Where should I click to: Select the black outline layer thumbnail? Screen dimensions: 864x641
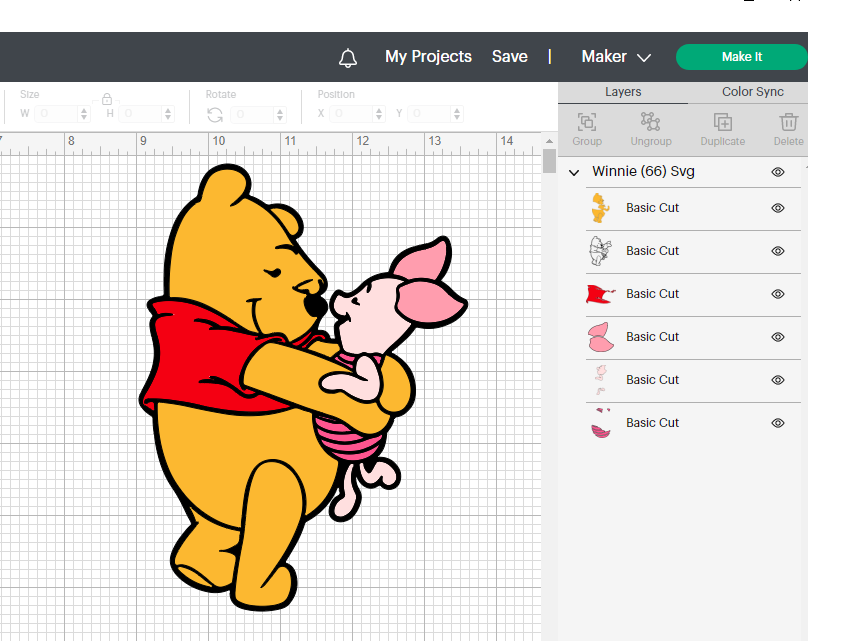click(601, 251)
